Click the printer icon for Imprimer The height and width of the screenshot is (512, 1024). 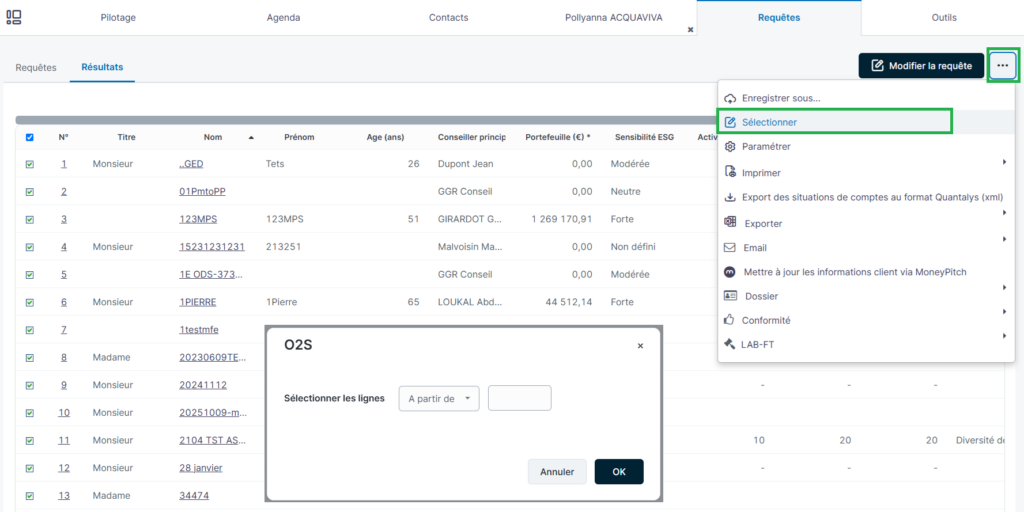[730, 172]
